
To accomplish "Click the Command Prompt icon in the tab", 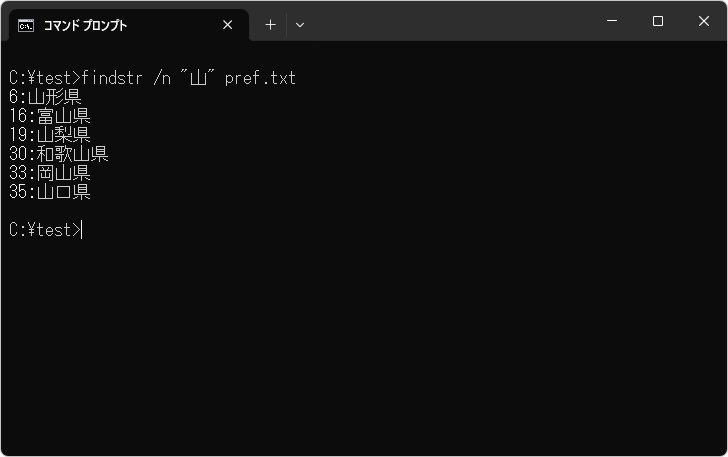I will pos(26,25).
